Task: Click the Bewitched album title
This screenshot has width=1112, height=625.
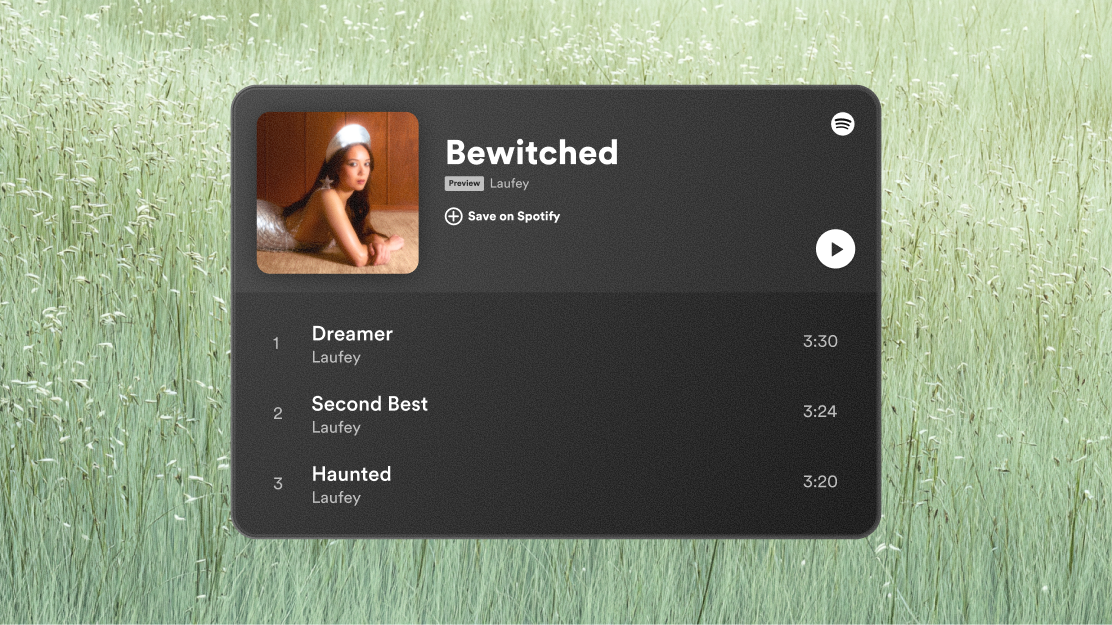Action: pyautogui.click(x=532, y=153)
